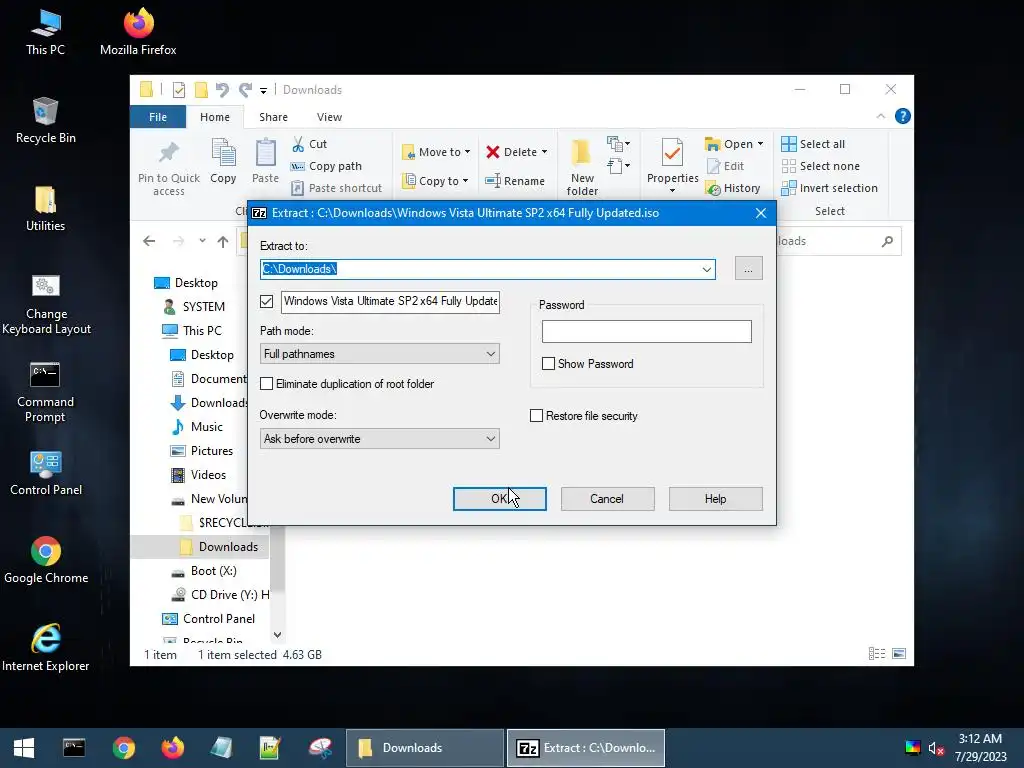Click Select none in ribbon
1024x768 pixels.
pos(821,166)
